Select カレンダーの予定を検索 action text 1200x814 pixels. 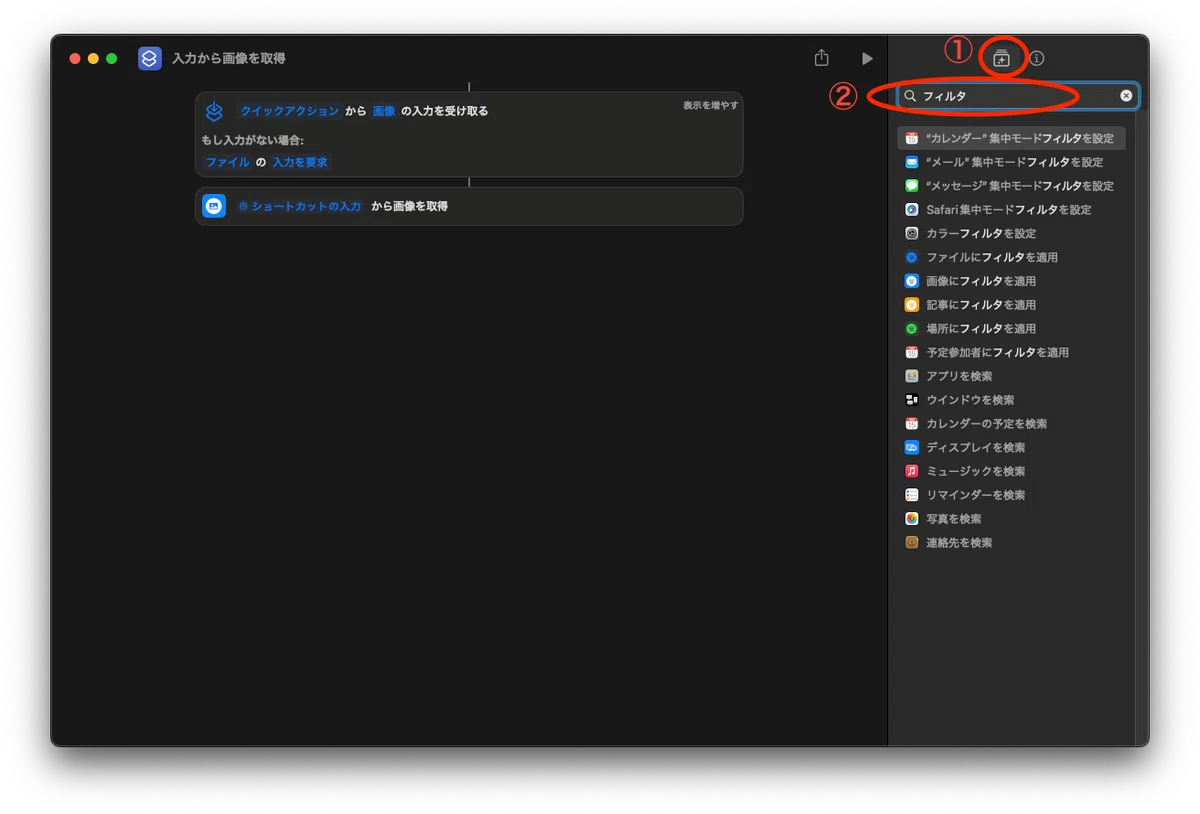pos(986,424)
